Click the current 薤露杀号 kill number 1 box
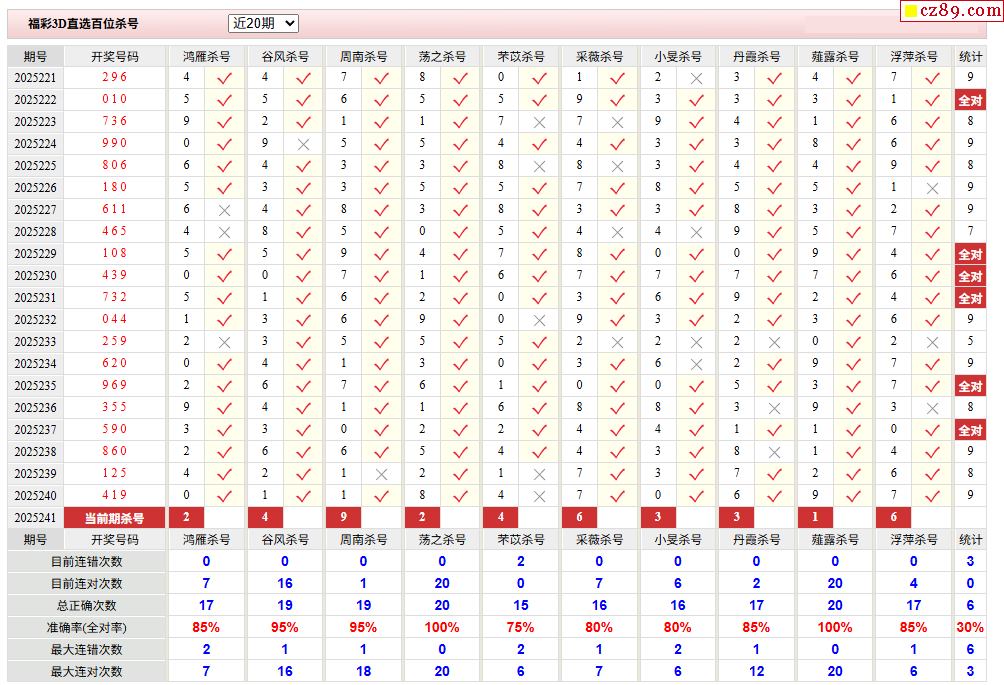The image size is (1004, 685). [x=815, y=517]
